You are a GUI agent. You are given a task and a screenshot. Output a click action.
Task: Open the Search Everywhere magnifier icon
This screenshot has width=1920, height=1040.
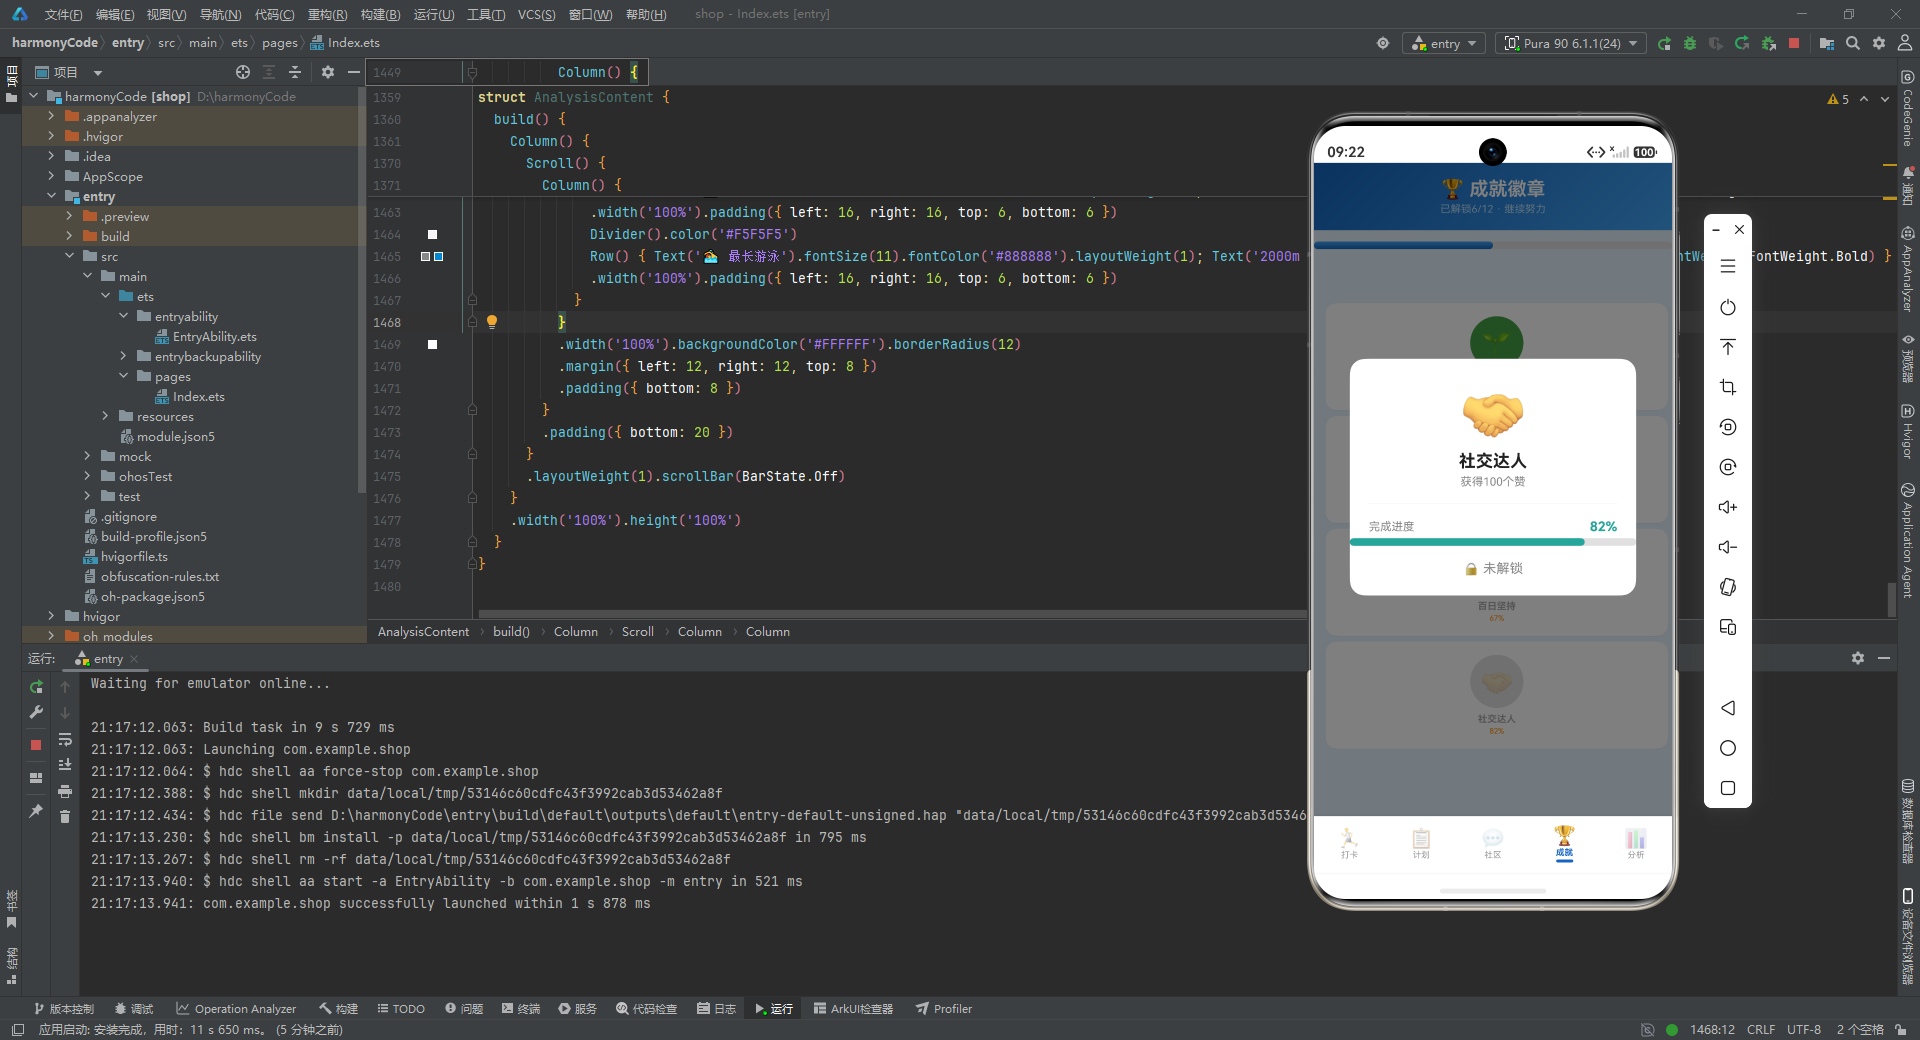pyautogui.click(x=1853, y=43)
